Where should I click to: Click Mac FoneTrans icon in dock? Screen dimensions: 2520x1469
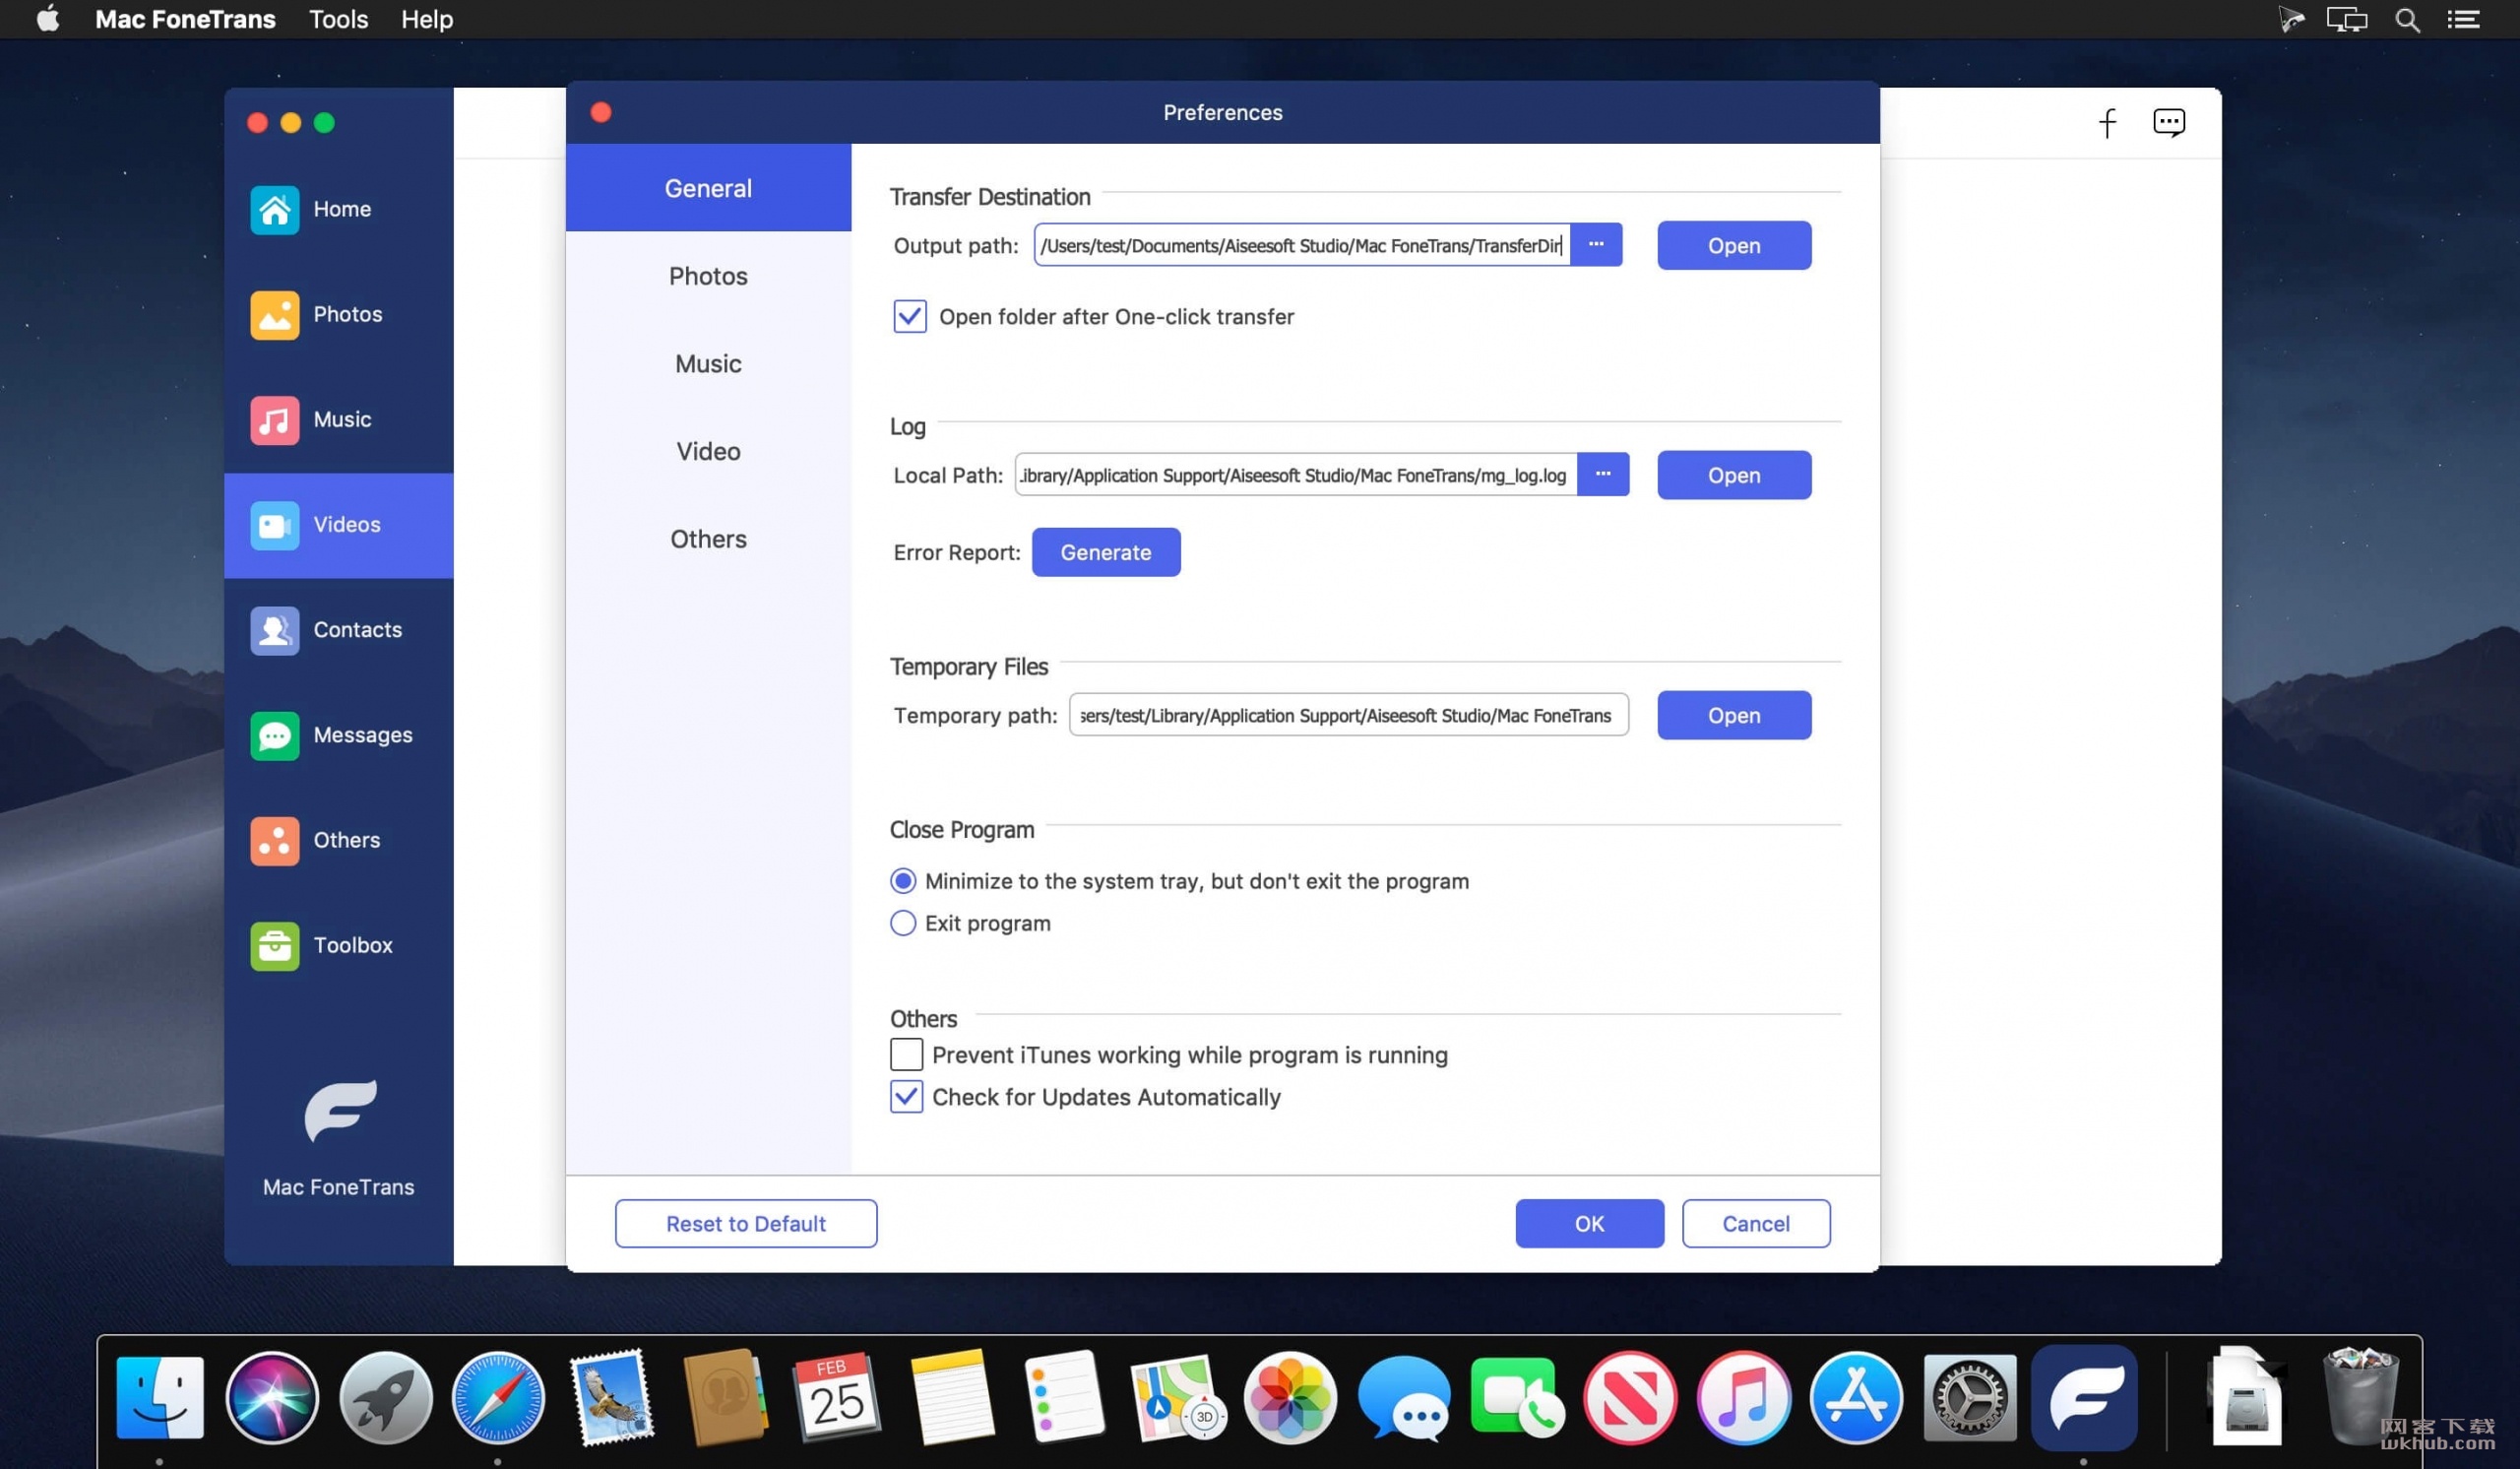(x=2084, y=1397)
